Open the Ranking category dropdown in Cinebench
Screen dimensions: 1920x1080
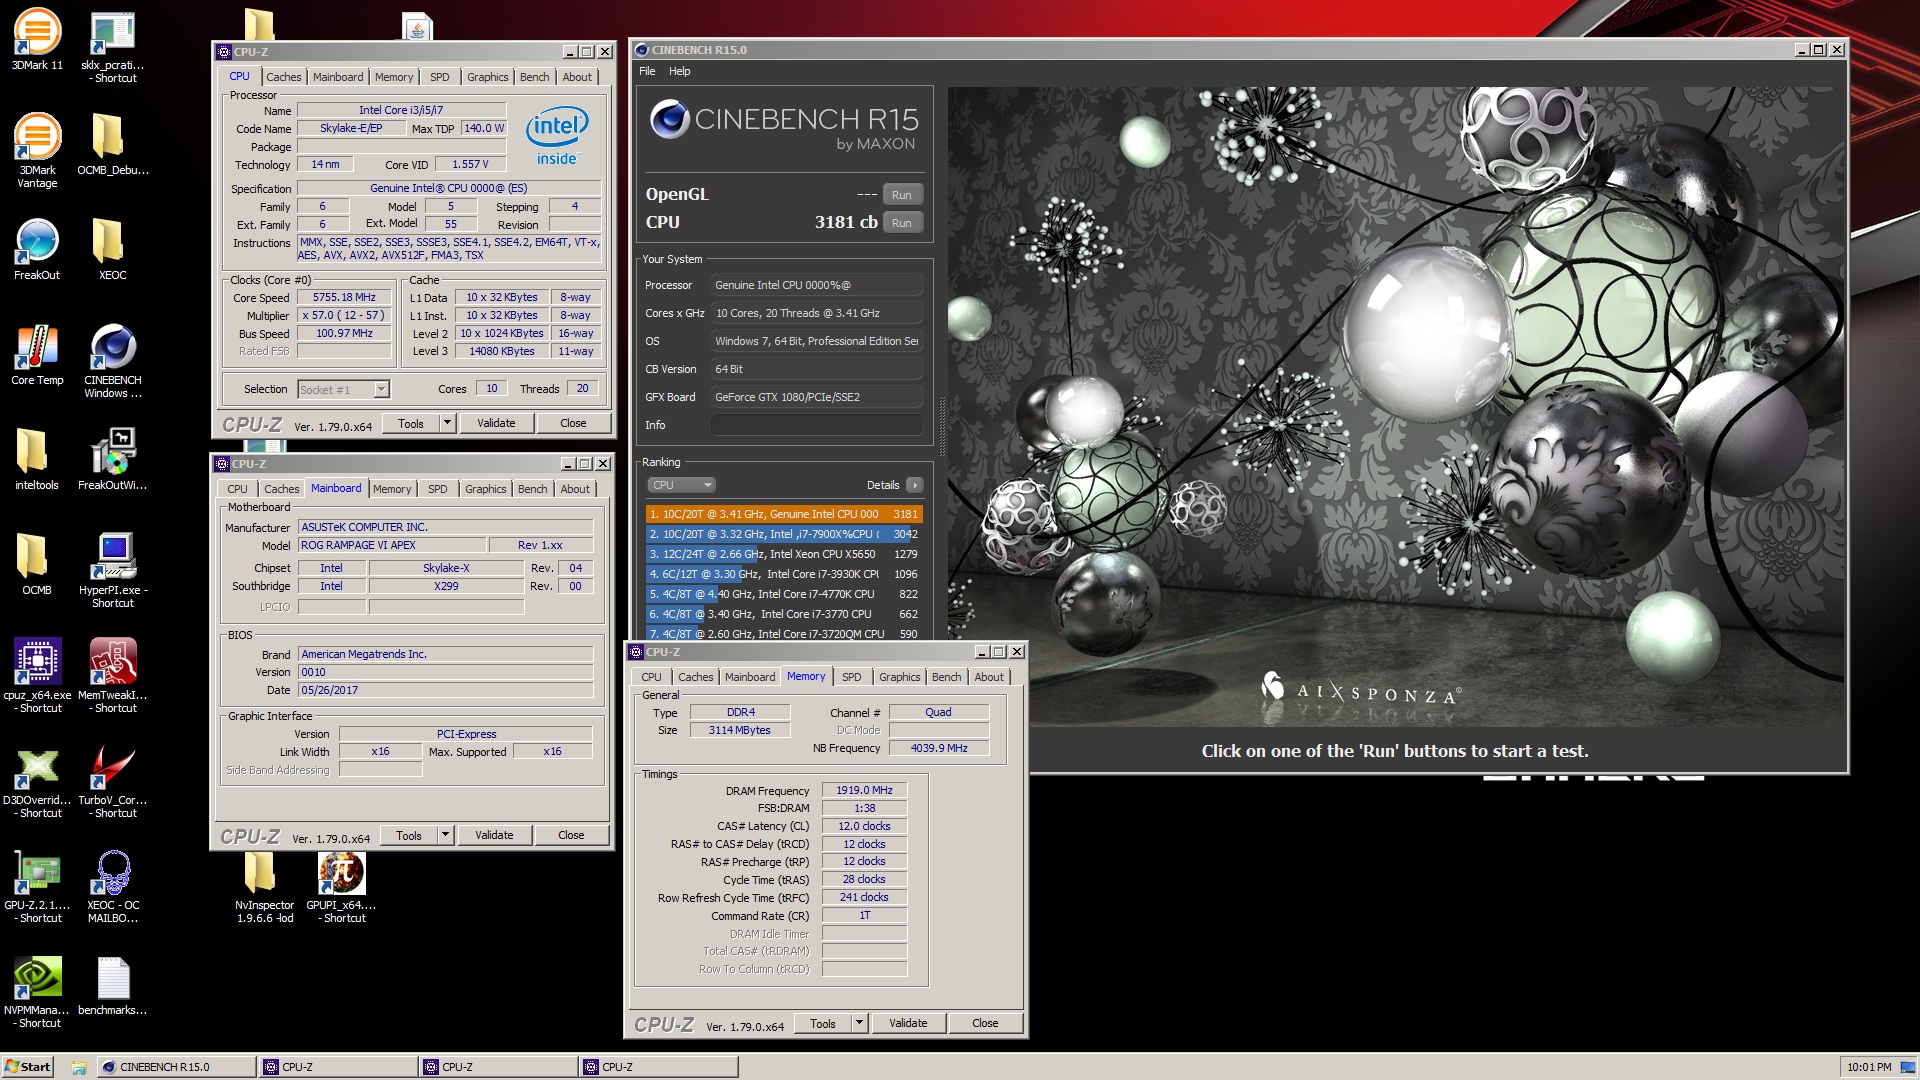click(x=682, y=484)
